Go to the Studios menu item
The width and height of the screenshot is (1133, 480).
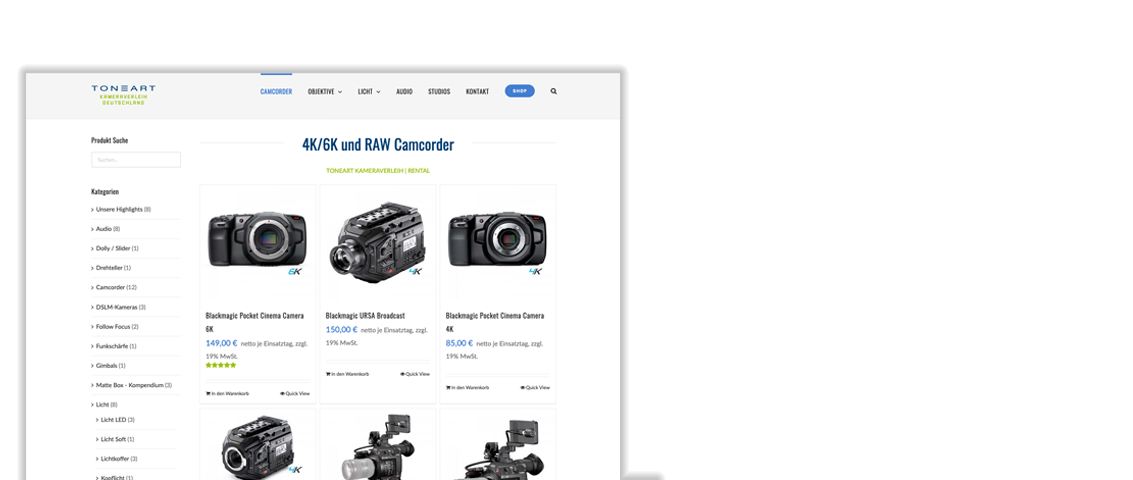[x=439, y=92]
